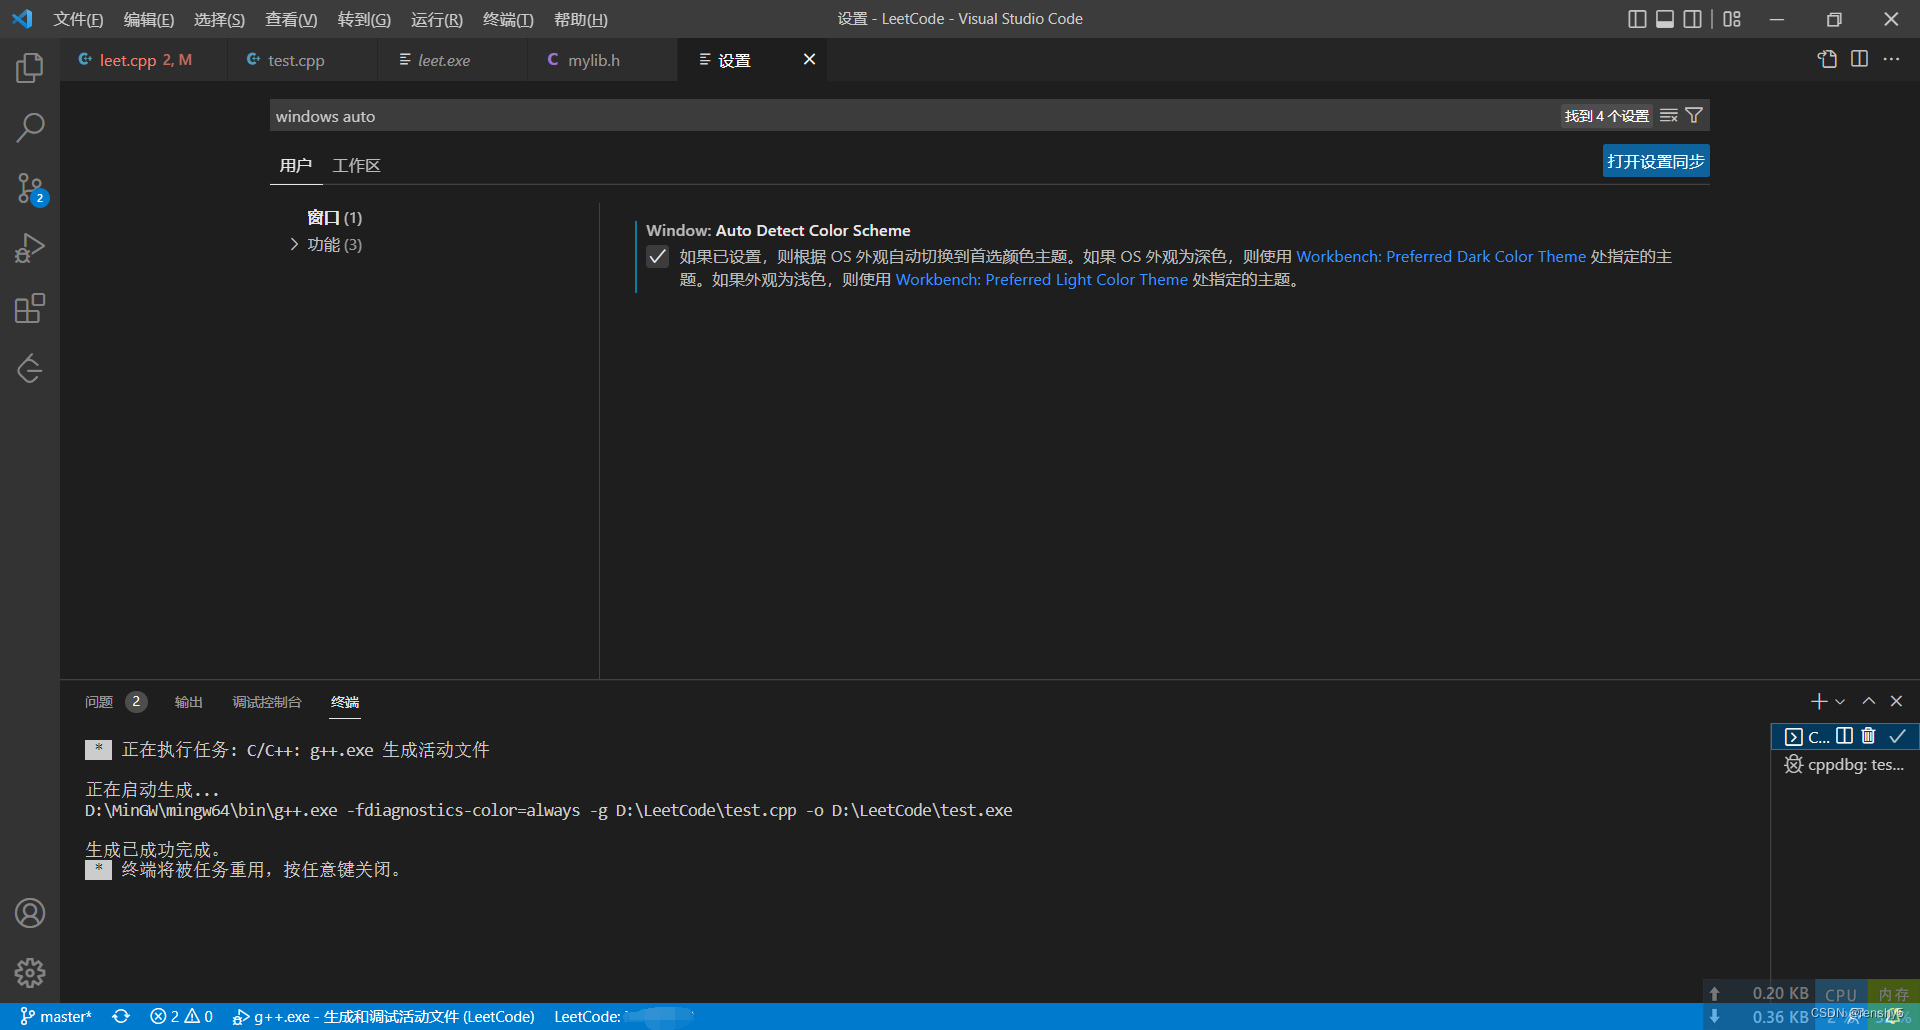
Task: Kill the selected terminal trash icon
Action: 1868,736
